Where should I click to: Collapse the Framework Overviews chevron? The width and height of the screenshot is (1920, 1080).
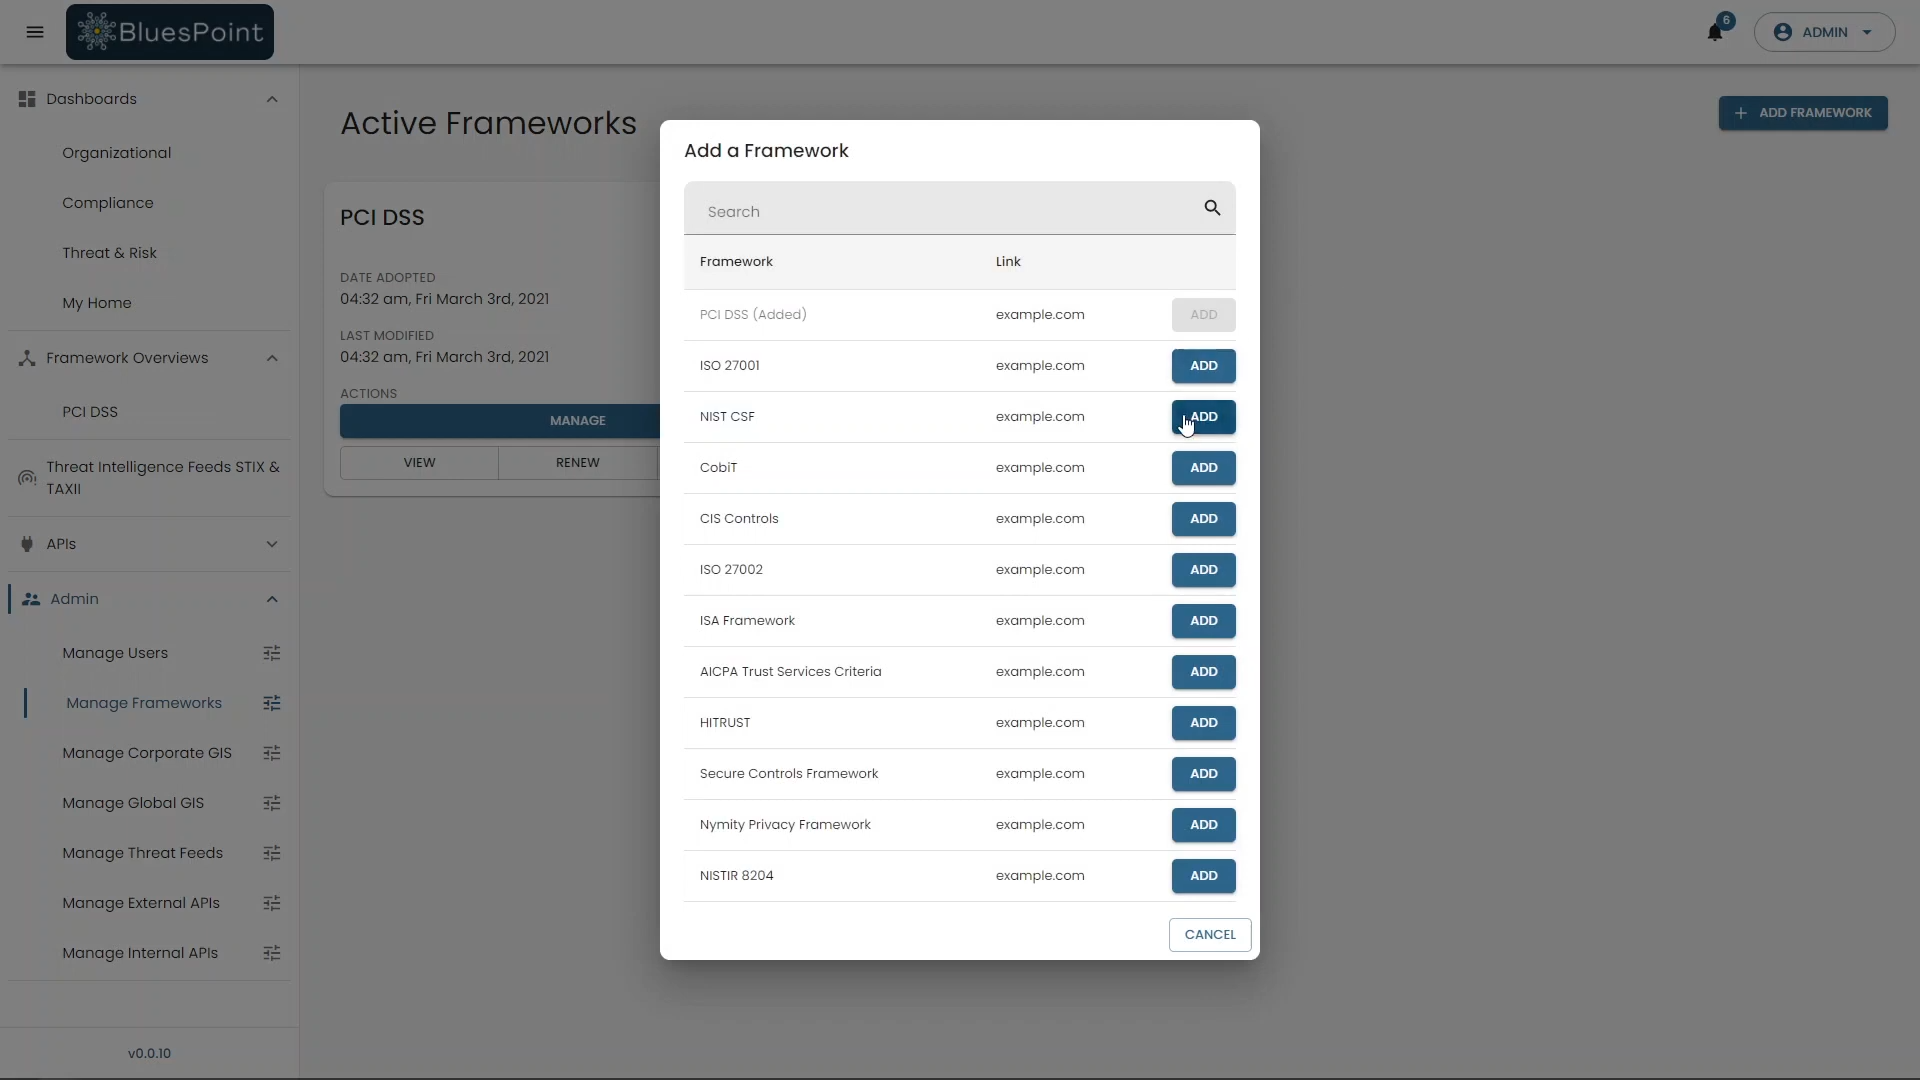[272, 358]
